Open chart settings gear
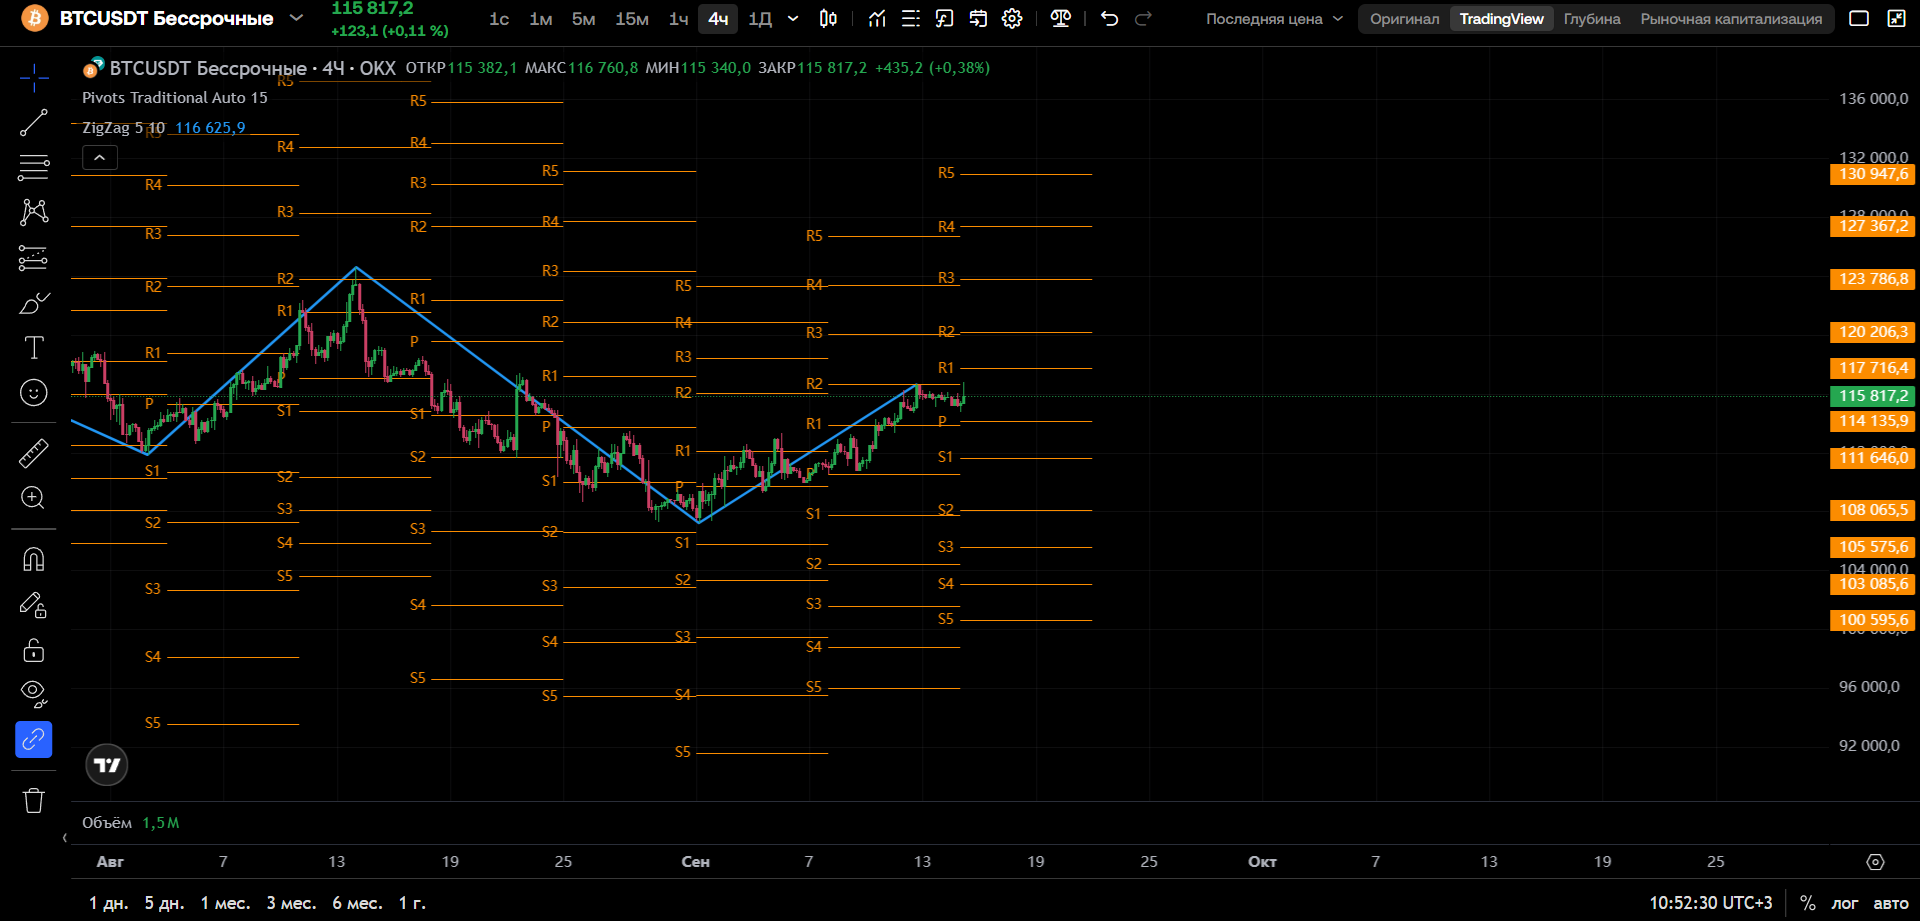 coord(1012,18)
